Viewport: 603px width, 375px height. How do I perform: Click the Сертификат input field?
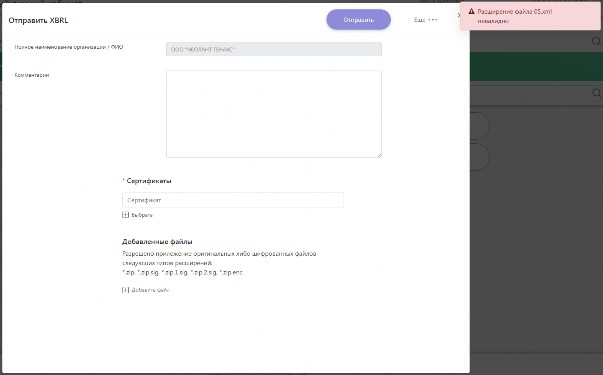233,200
